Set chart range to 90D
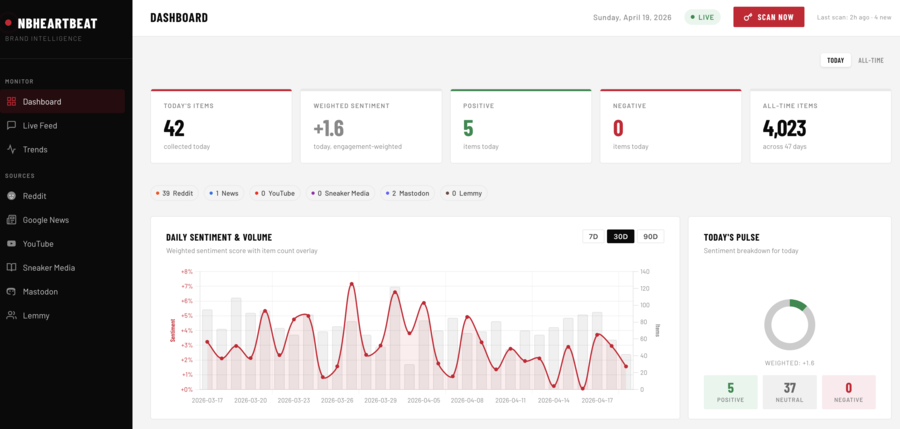The width and height of the screenshot is (900, 429). 650,237
